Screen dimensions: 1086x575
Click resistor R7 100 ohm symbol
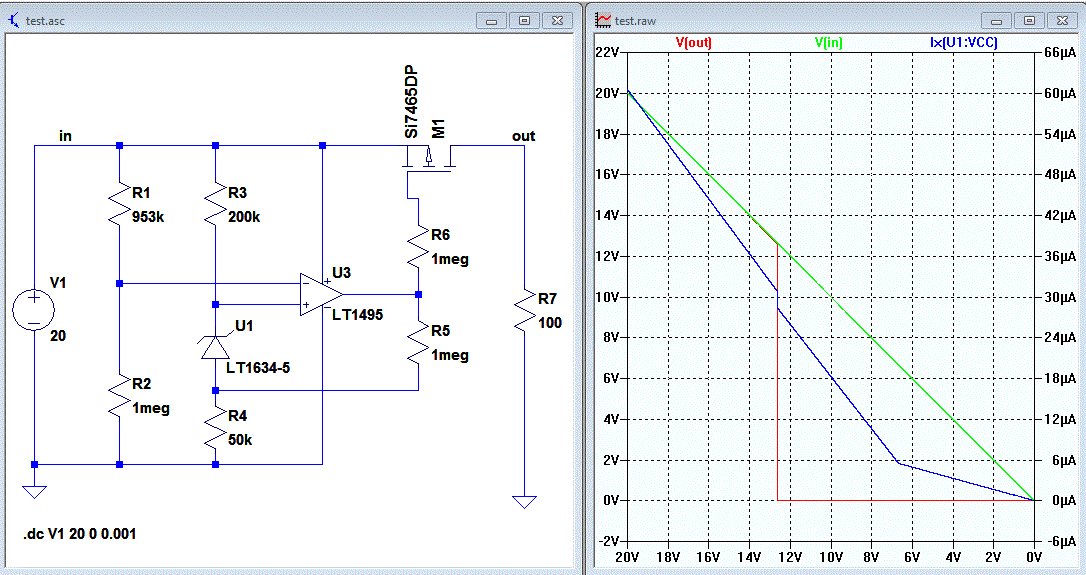(x=524, y=308)
